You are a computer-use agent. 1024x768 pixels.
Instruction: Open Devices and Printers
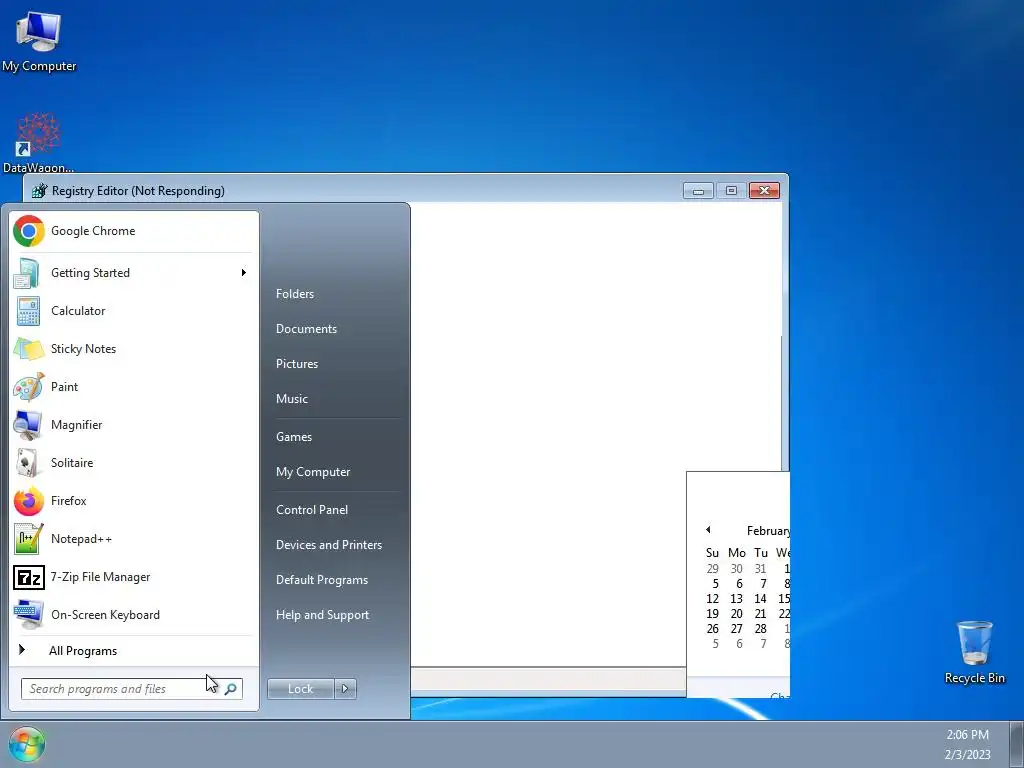328,545
